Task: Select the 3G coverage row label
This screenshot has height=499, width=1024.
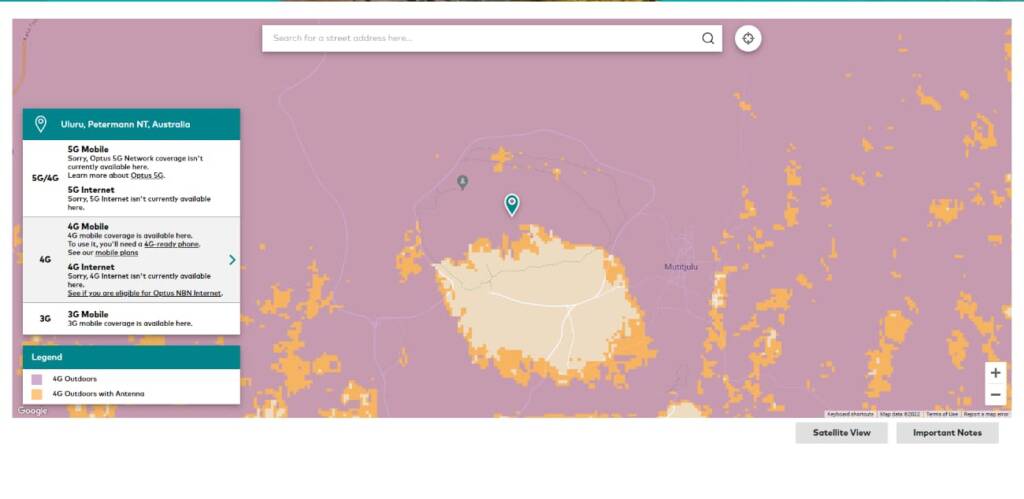Action: click(x=45, y=319)
